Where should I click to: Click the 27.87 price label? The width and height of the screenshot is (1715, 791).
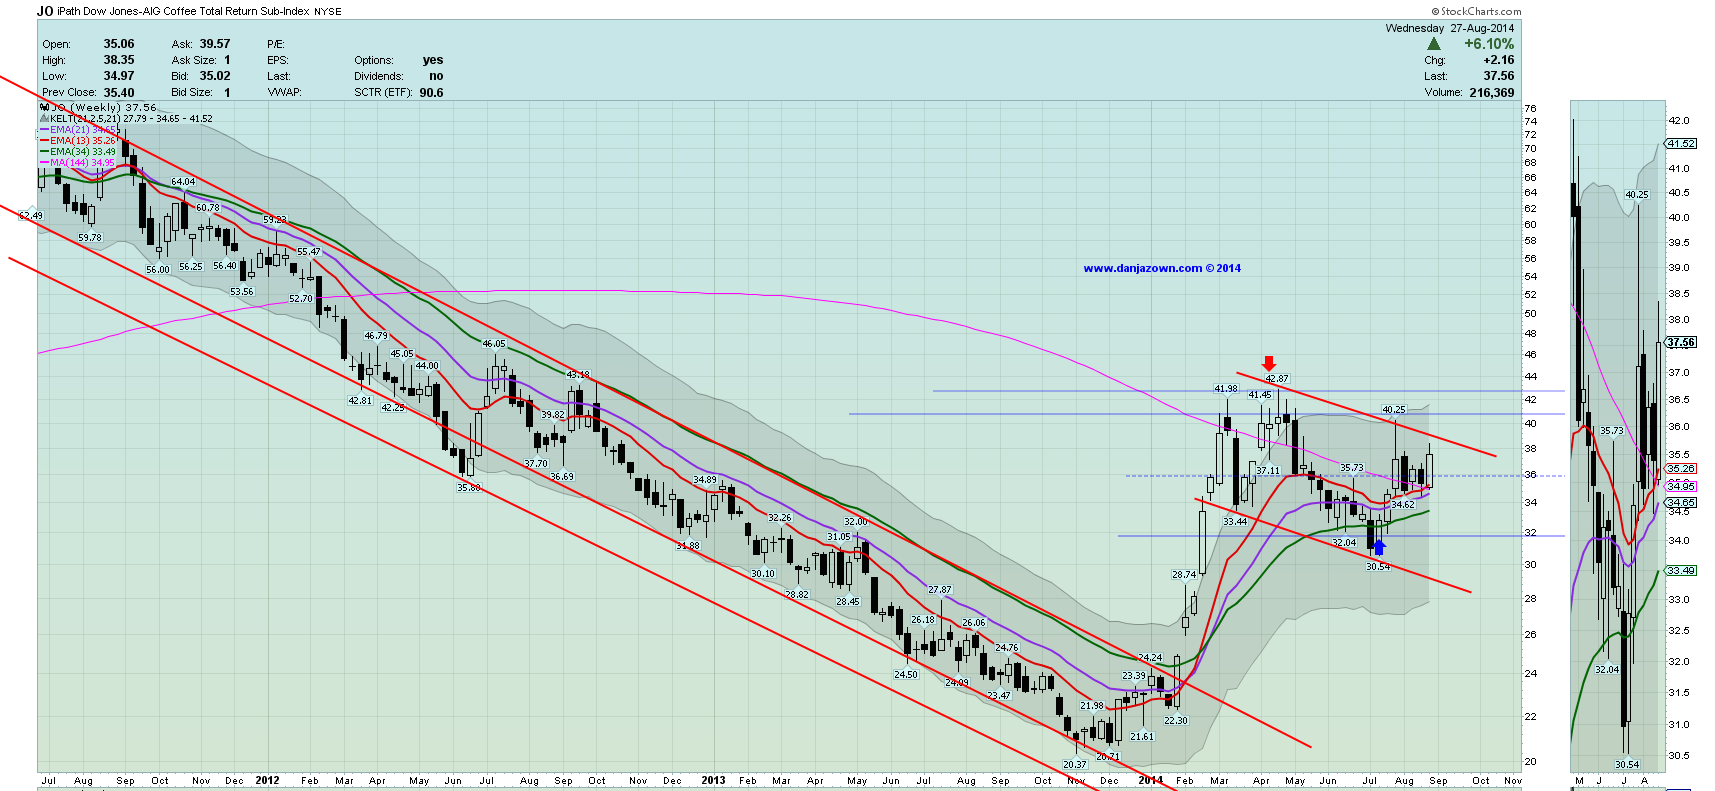click(x=940, y=590)
